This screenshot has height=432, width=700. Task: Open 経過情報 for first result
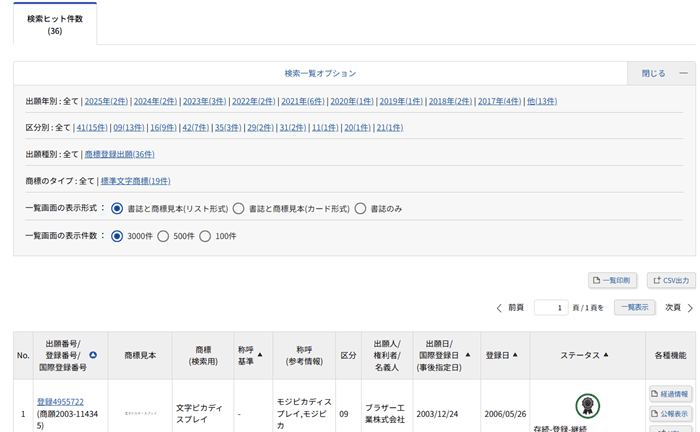tap(670, 394)
